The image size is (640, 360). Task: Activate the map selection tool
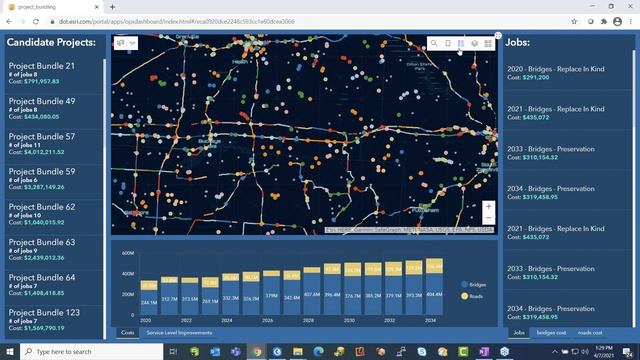[x=121, y=43]
